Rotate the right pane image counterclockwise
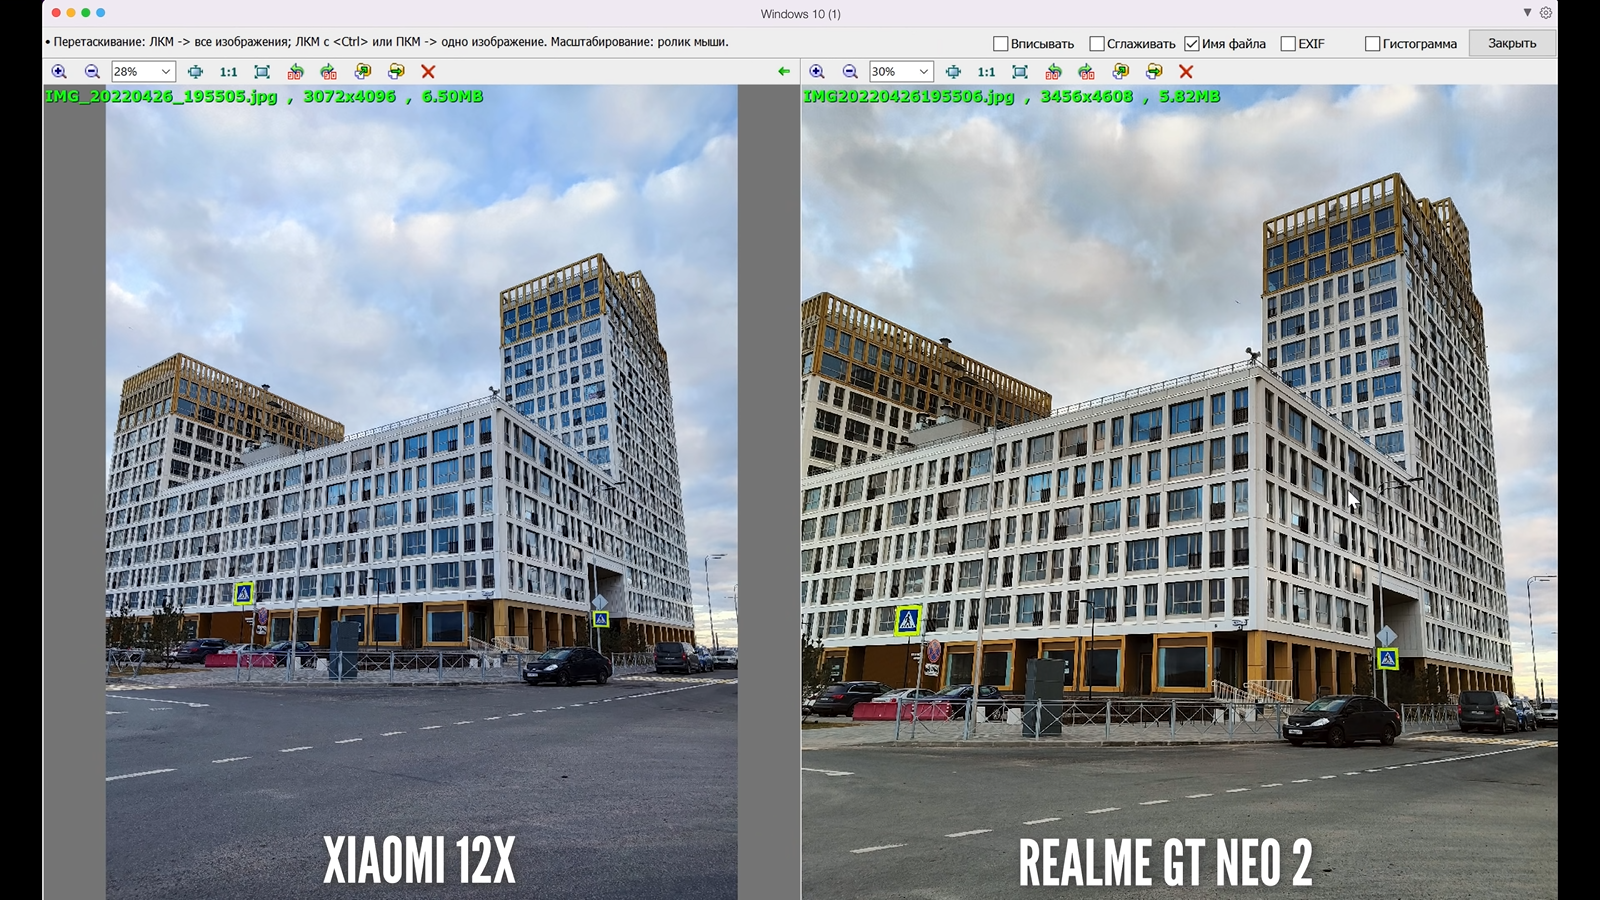 pyautogui.click(x=1053, y=72)
